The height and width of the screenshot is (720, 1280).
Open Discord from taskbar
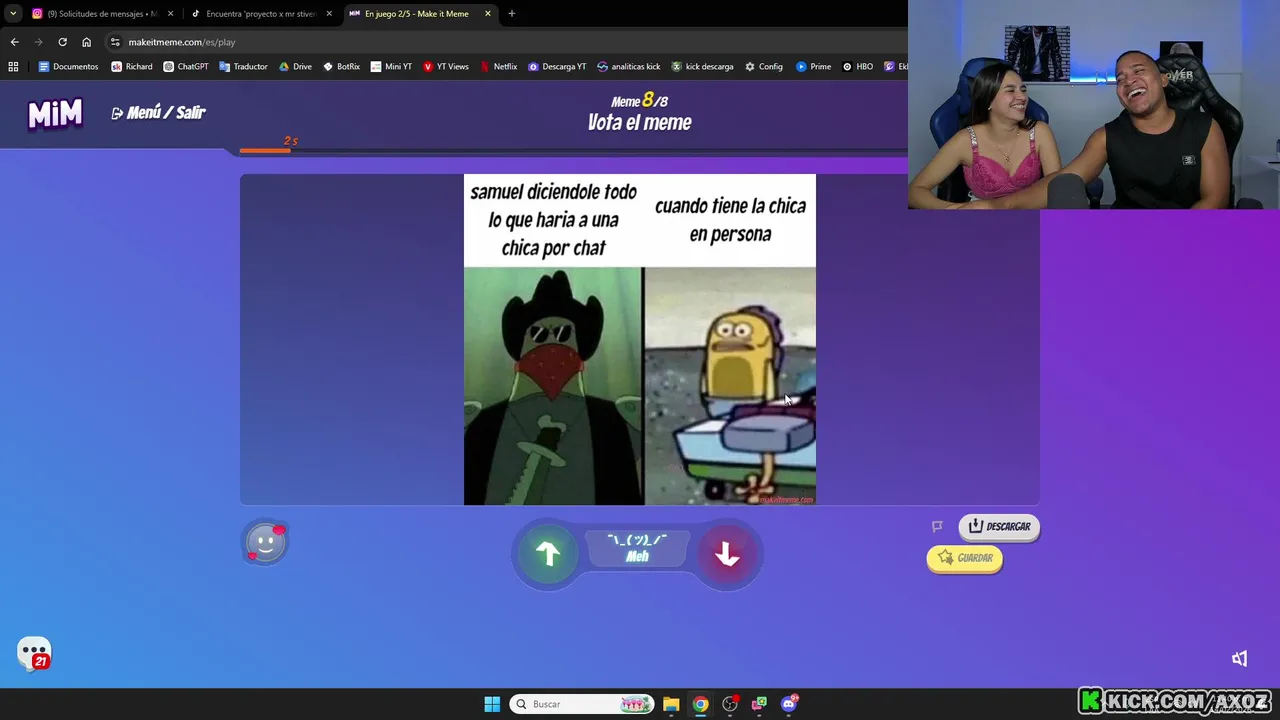[789, 704]
